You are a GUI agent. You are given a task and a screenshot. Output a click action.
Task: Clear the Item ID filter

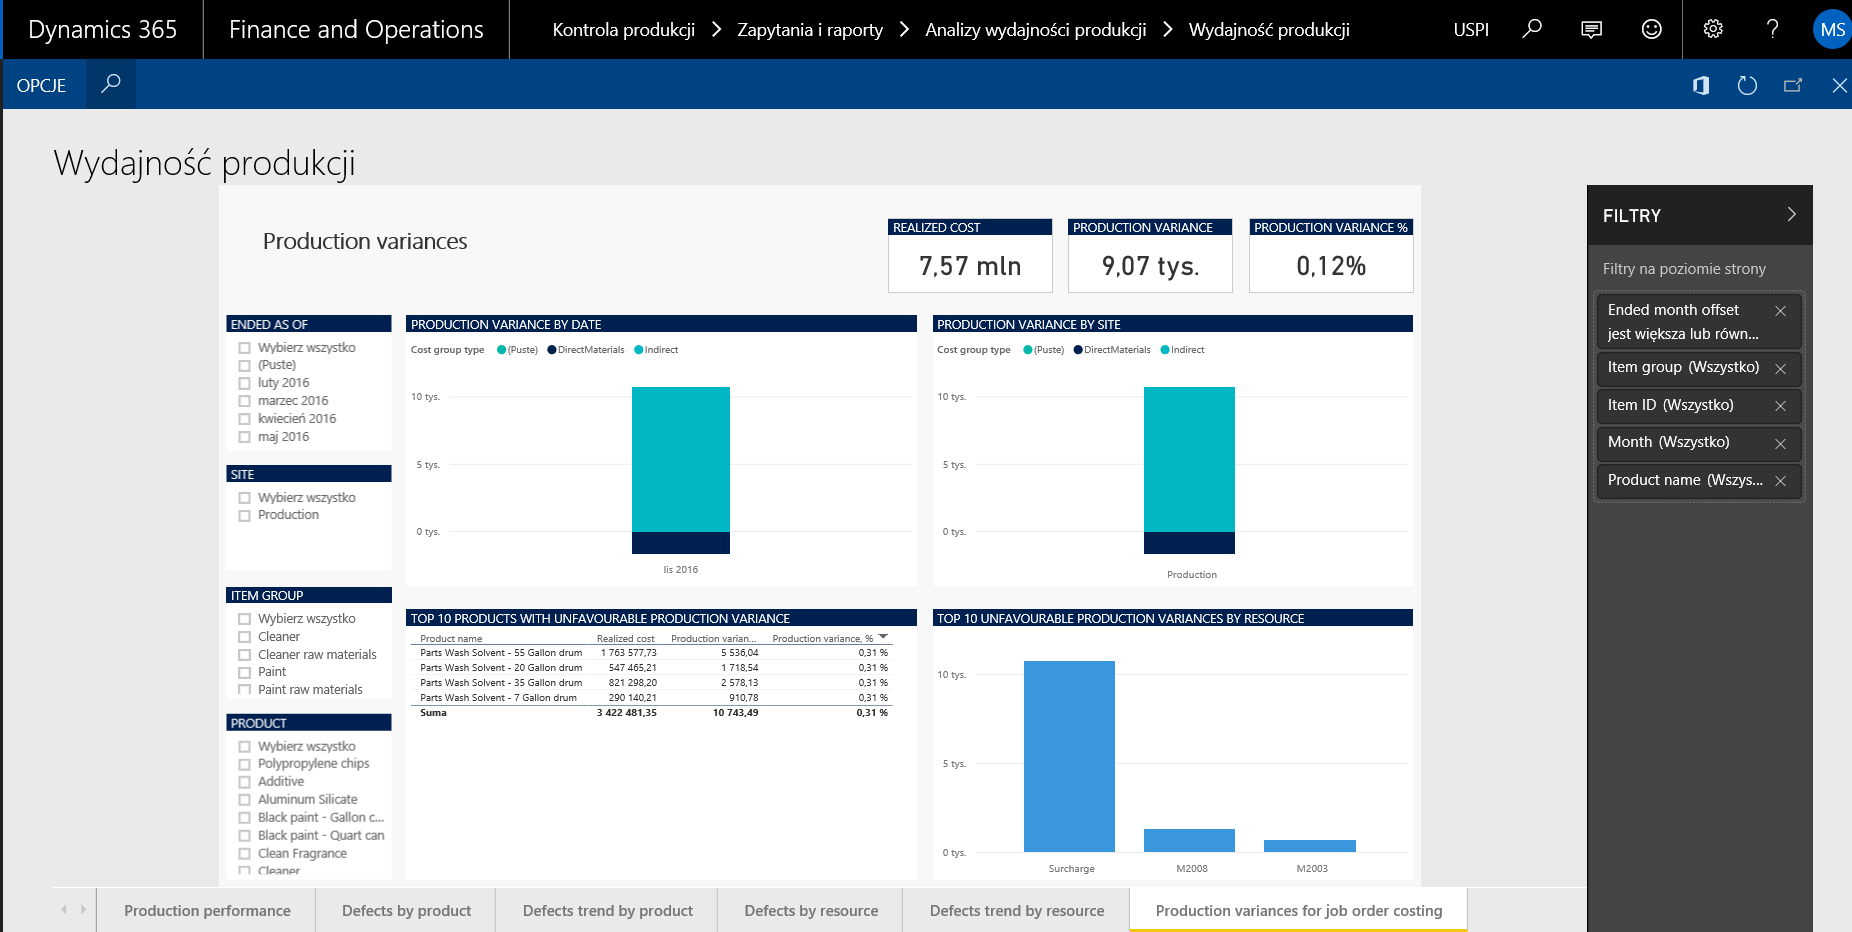pos(1780,406)
